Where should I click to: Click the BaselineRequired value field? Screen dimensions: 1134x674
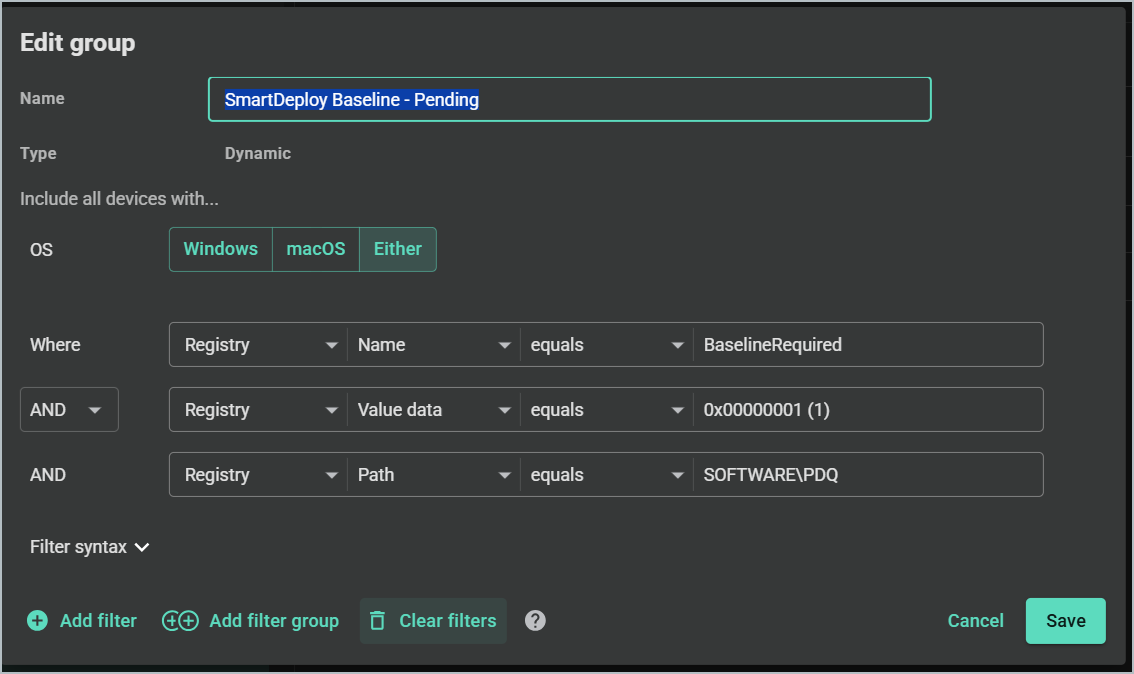point(868,345)
